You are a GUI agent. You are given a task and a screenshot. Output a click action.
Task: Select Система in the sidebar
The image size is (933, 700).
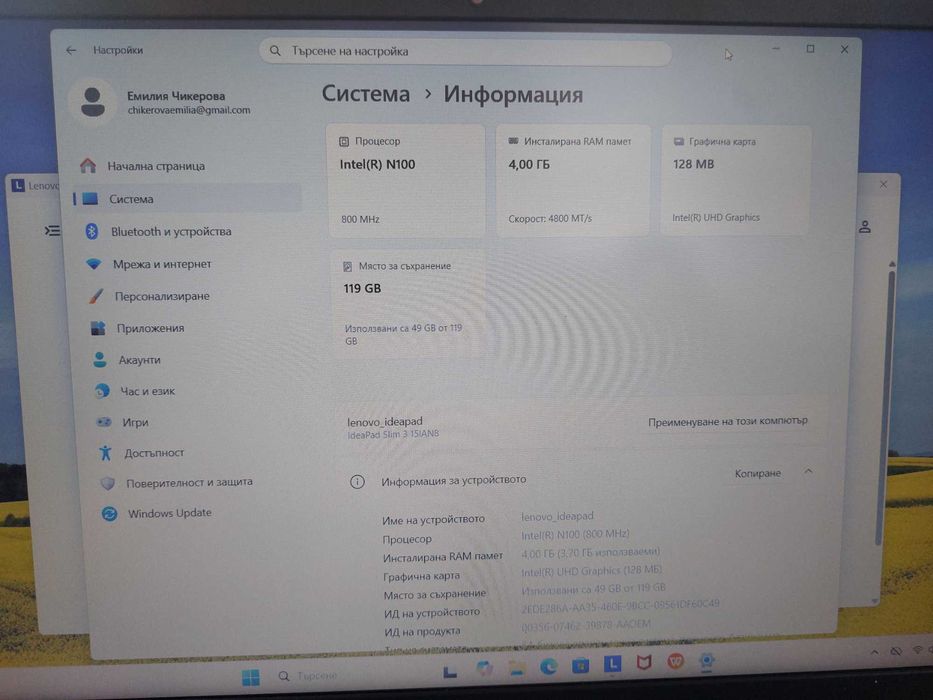(x=188, y=199)
